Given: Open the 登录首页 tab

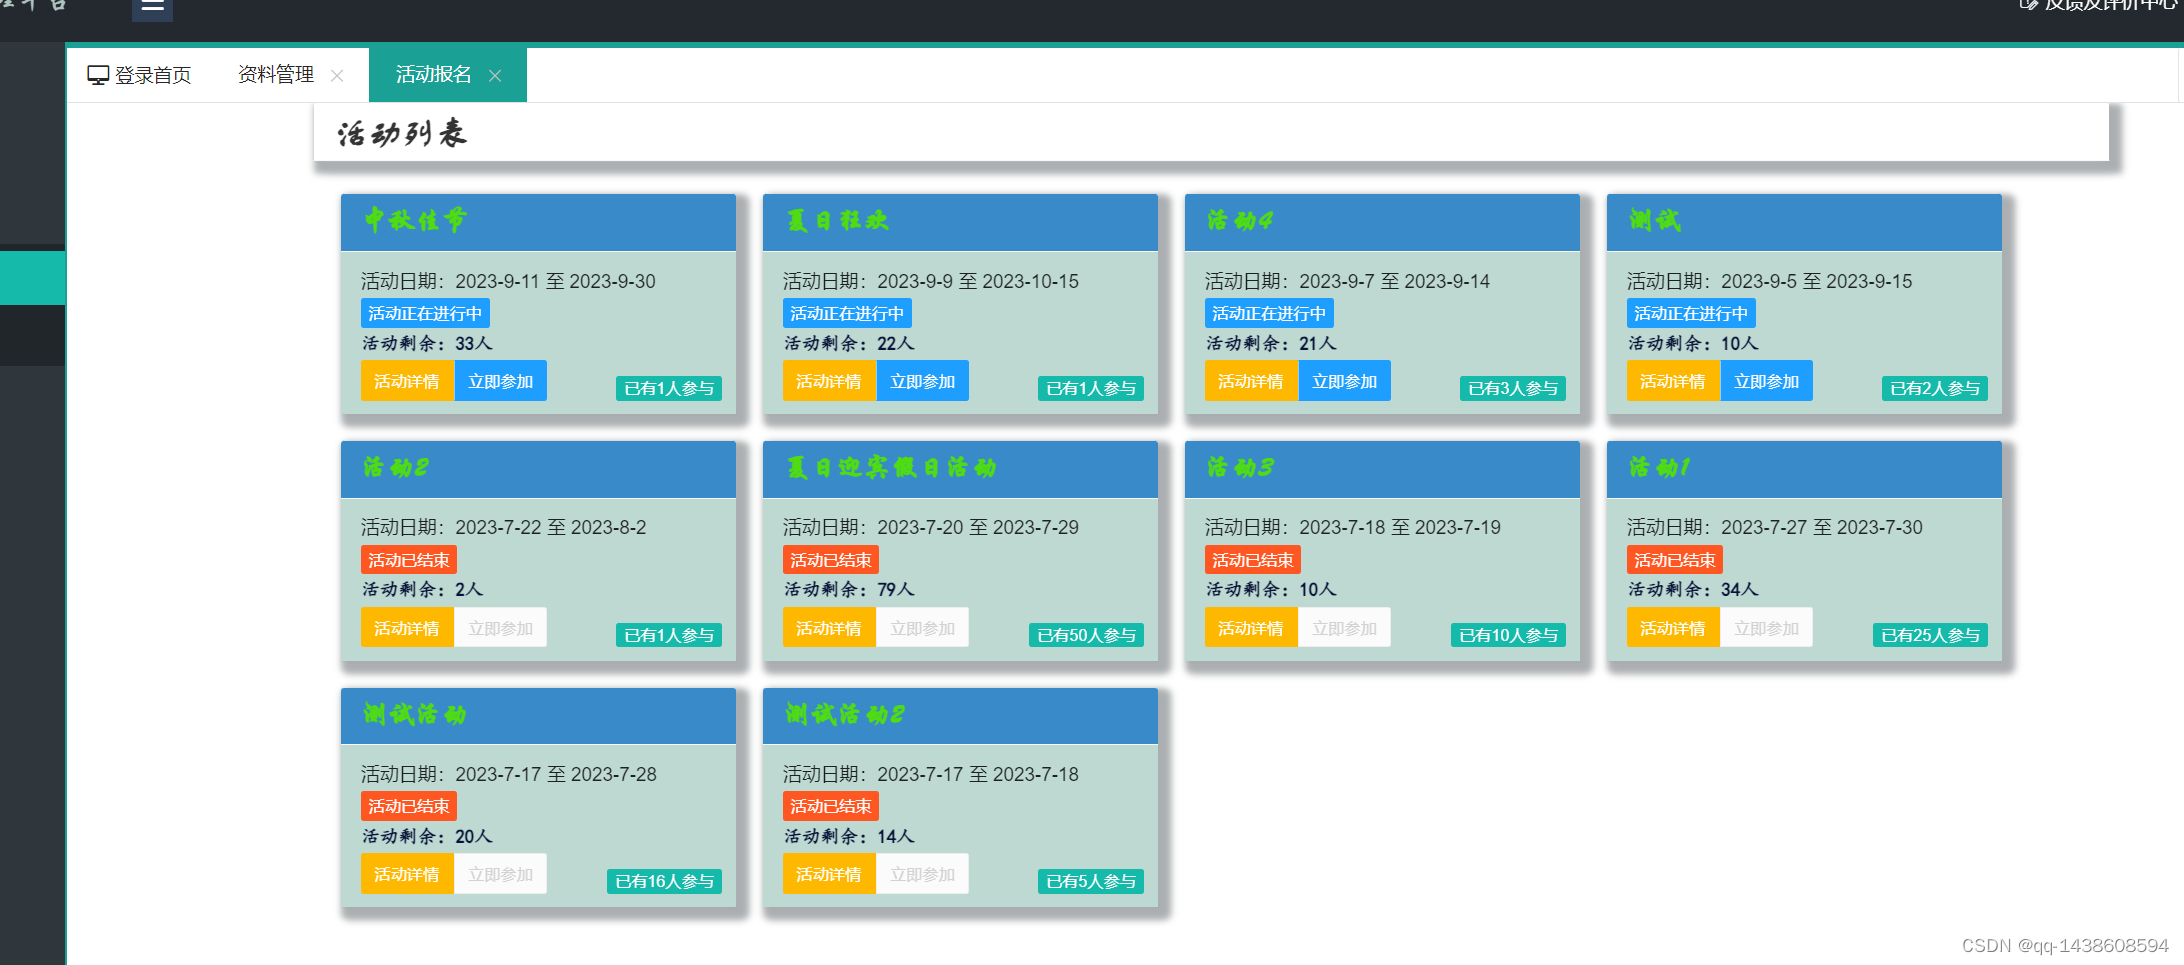Looking at the screenshot, I should coord(140,75).
